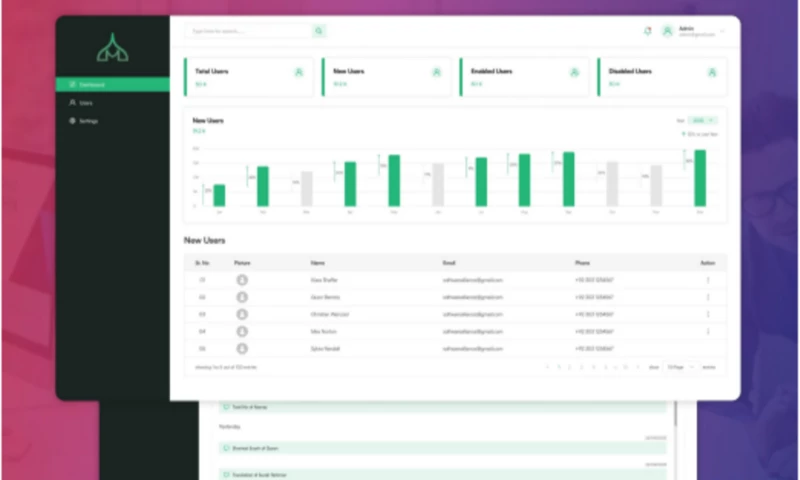Click the Admin profile avatar icon

(667, 31)
